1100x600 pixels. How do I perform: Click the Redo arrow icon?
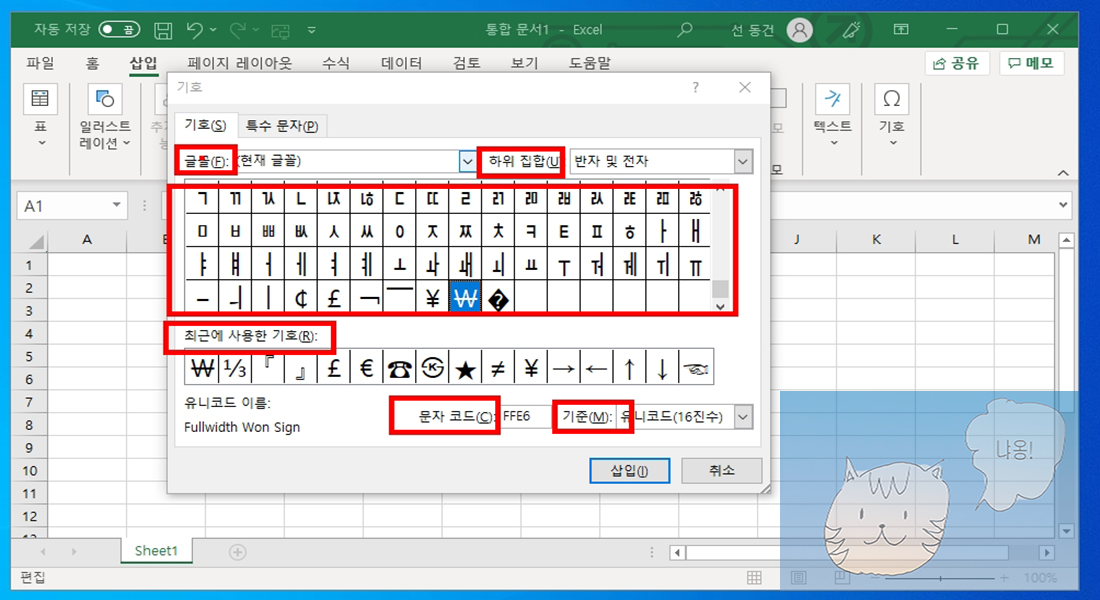pos(238,29)
